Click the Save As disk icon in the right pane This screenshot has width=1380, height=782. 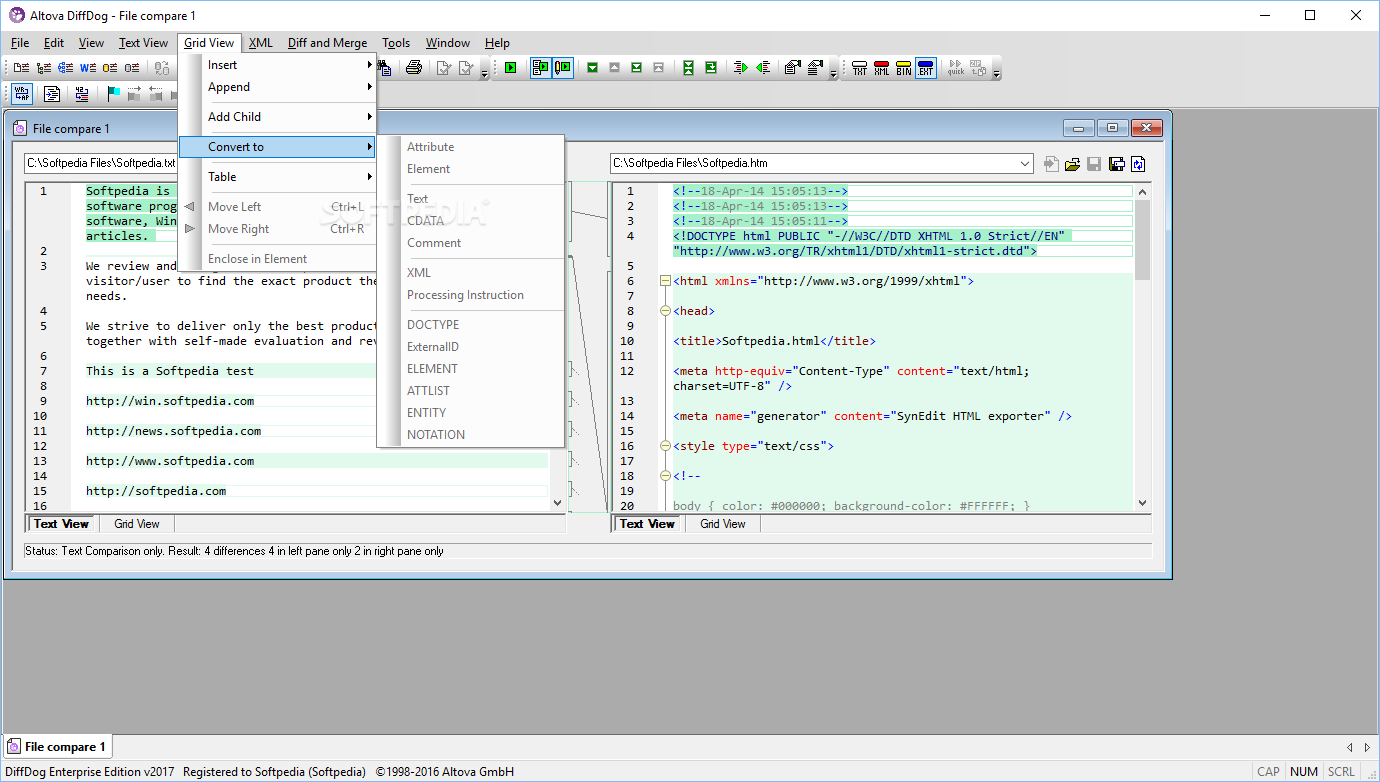1116,164
